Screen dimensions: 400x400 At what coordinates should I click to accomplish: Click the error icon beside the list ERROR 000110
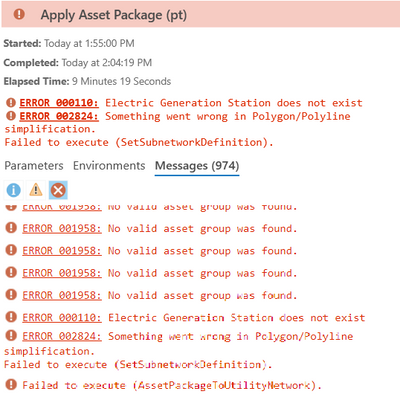[11, 317]
